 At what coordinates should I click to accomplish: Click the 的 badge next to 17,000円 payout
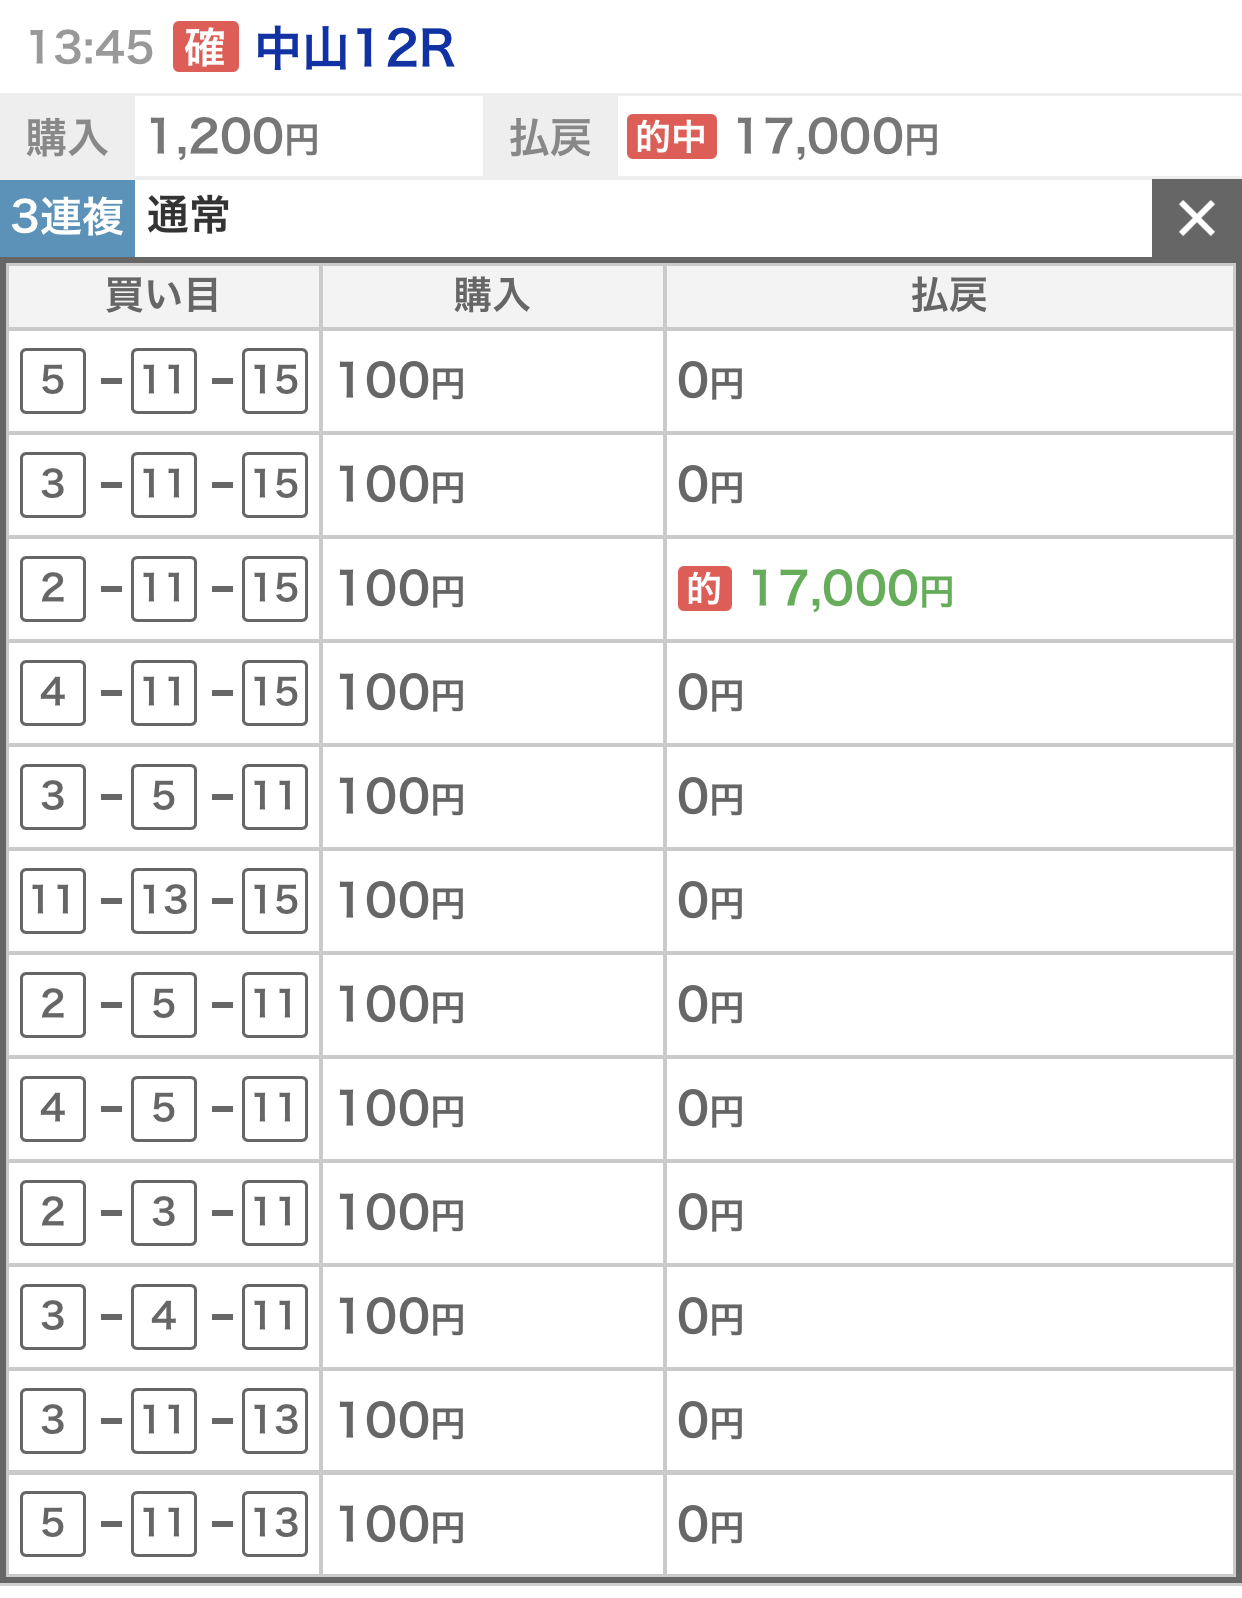point(704,589)
